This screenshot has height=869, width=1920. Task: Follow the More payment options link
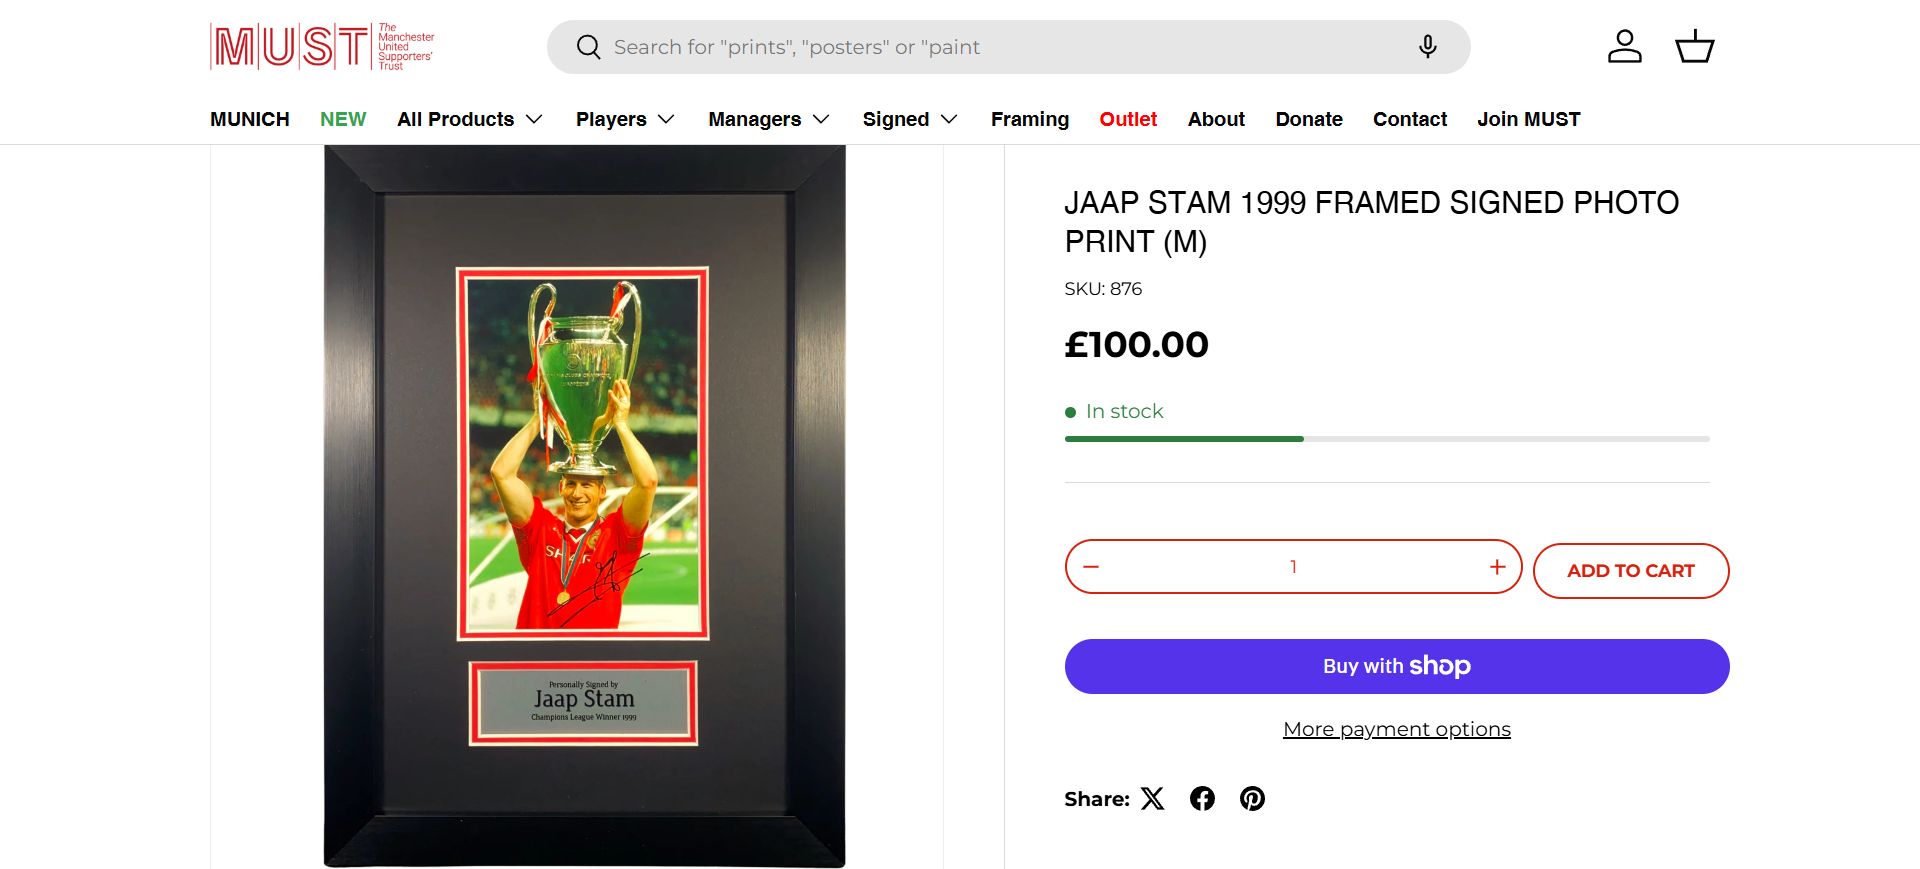pyautogui.click(x=1396, y=729)
